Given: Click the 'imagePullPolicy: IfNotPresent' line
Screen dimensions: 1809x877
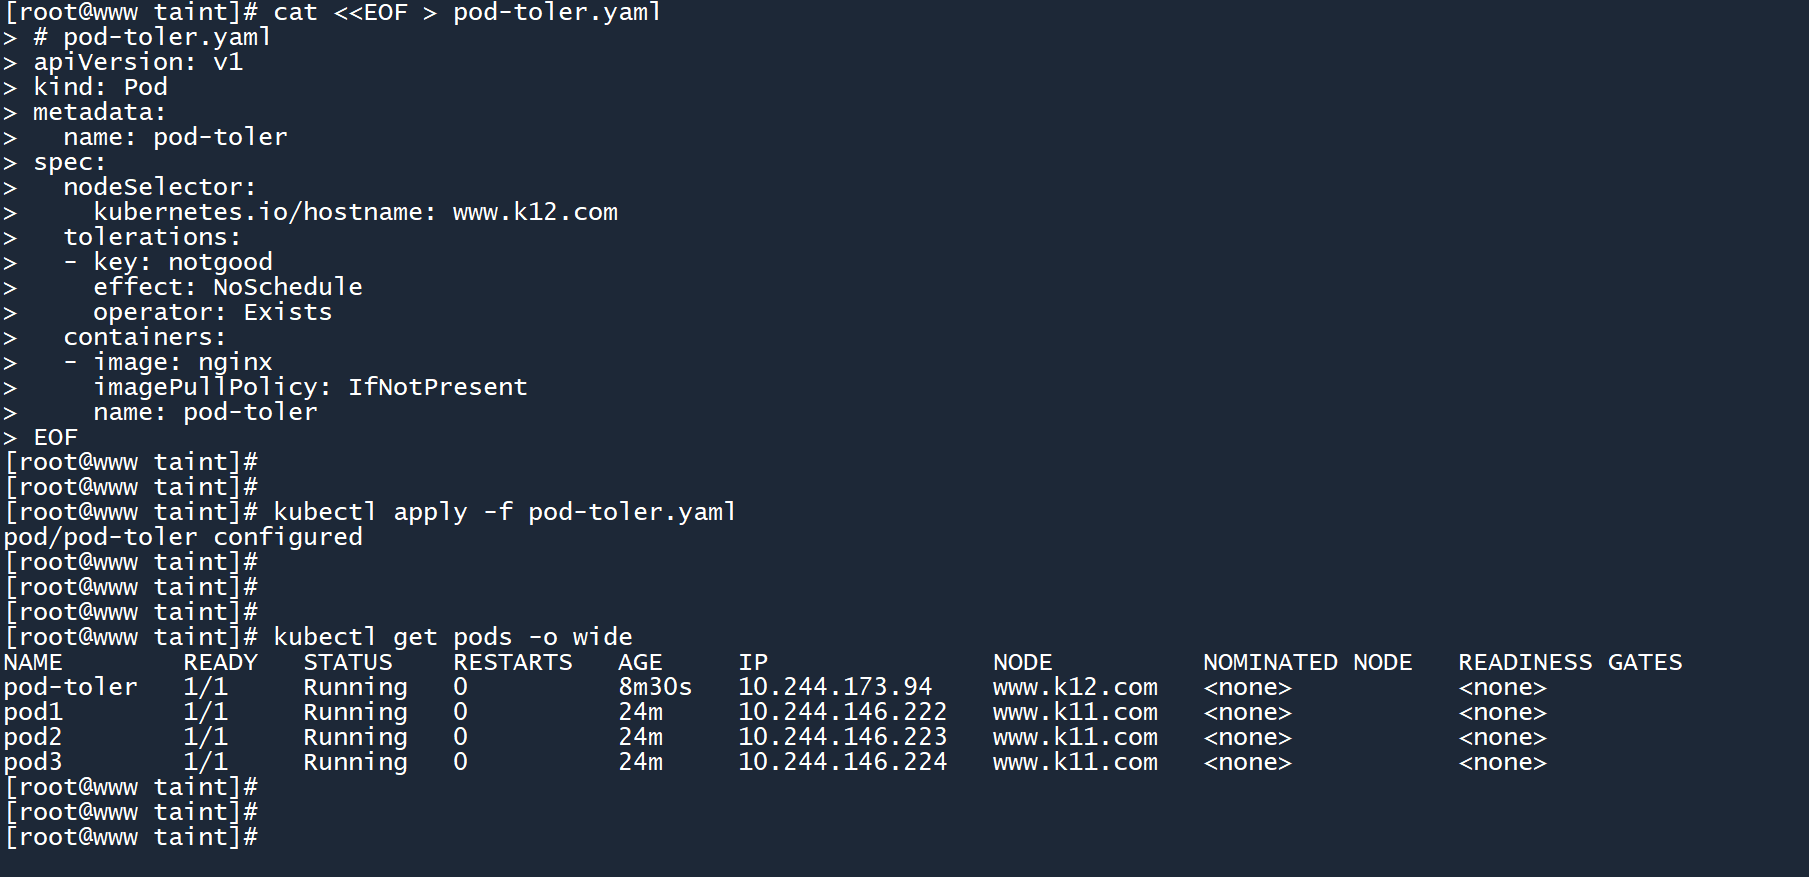Looking at the screenshot, I should [310, 388].
